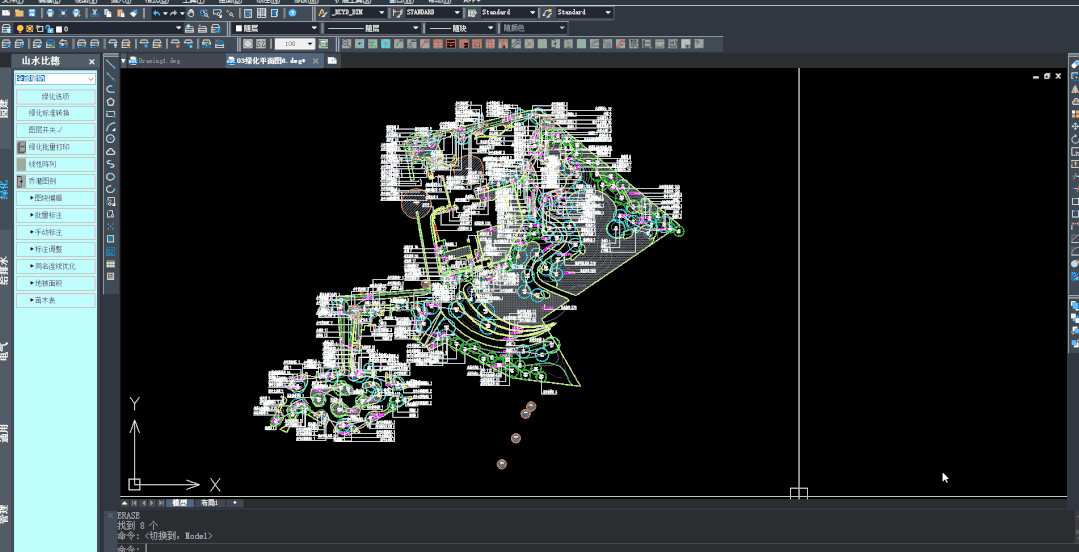1079x552 pixels.
Task: Click the Print icon in the top toolbar
Action: coord(50,13)
